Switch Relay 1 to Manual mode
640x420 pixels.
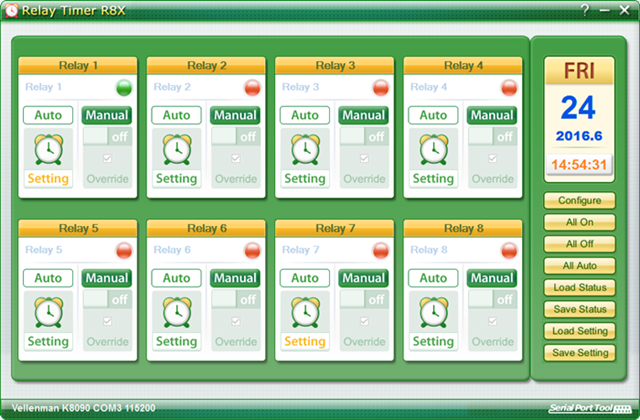coord(107,115)
